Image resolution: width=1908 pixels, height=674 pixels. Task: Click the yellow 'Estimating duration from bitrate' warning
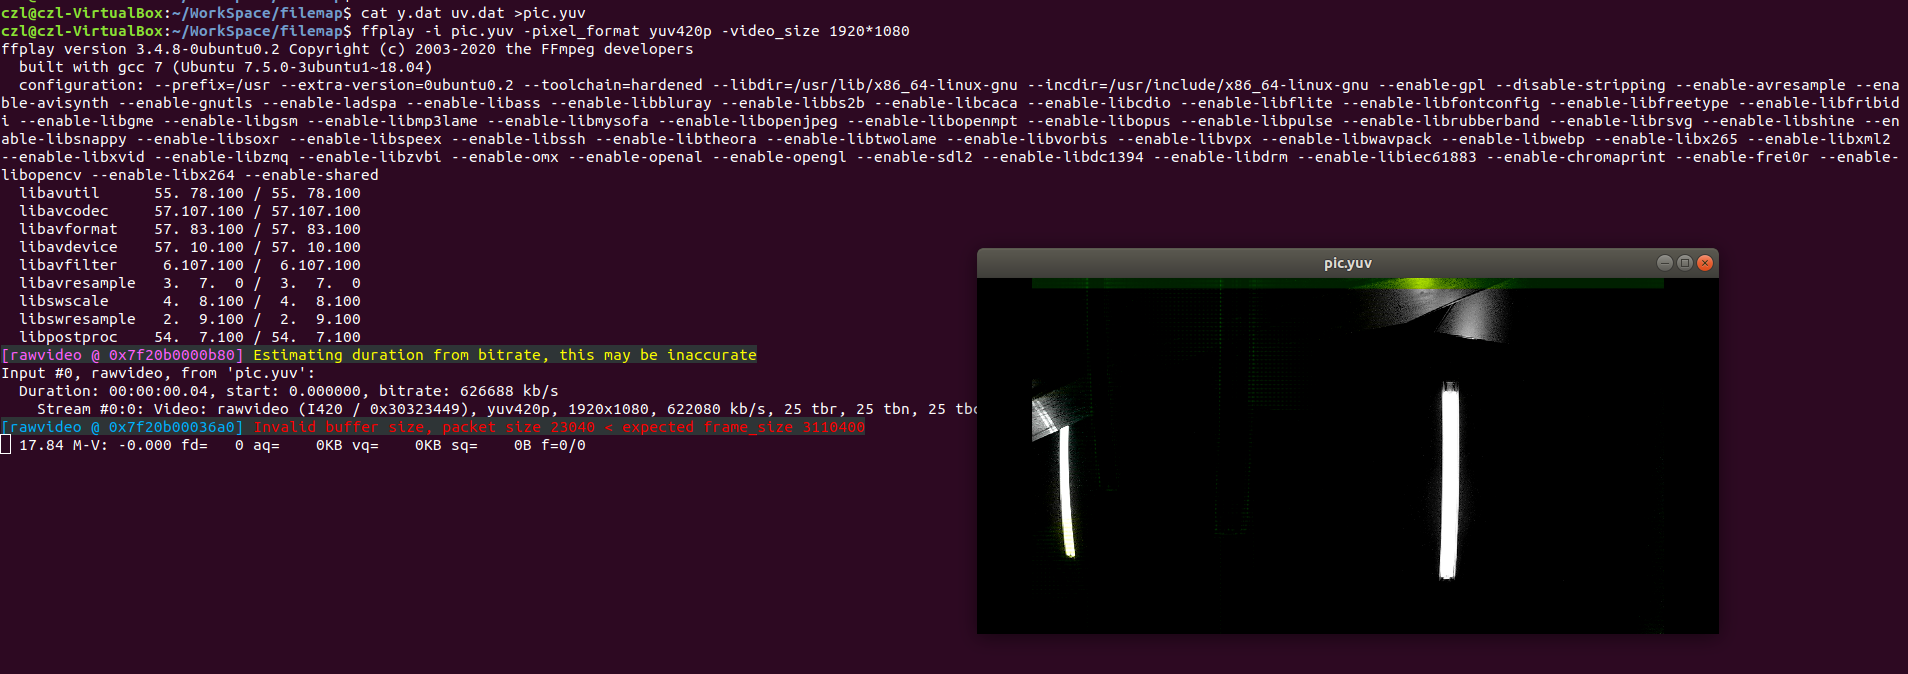click(505, 355)
